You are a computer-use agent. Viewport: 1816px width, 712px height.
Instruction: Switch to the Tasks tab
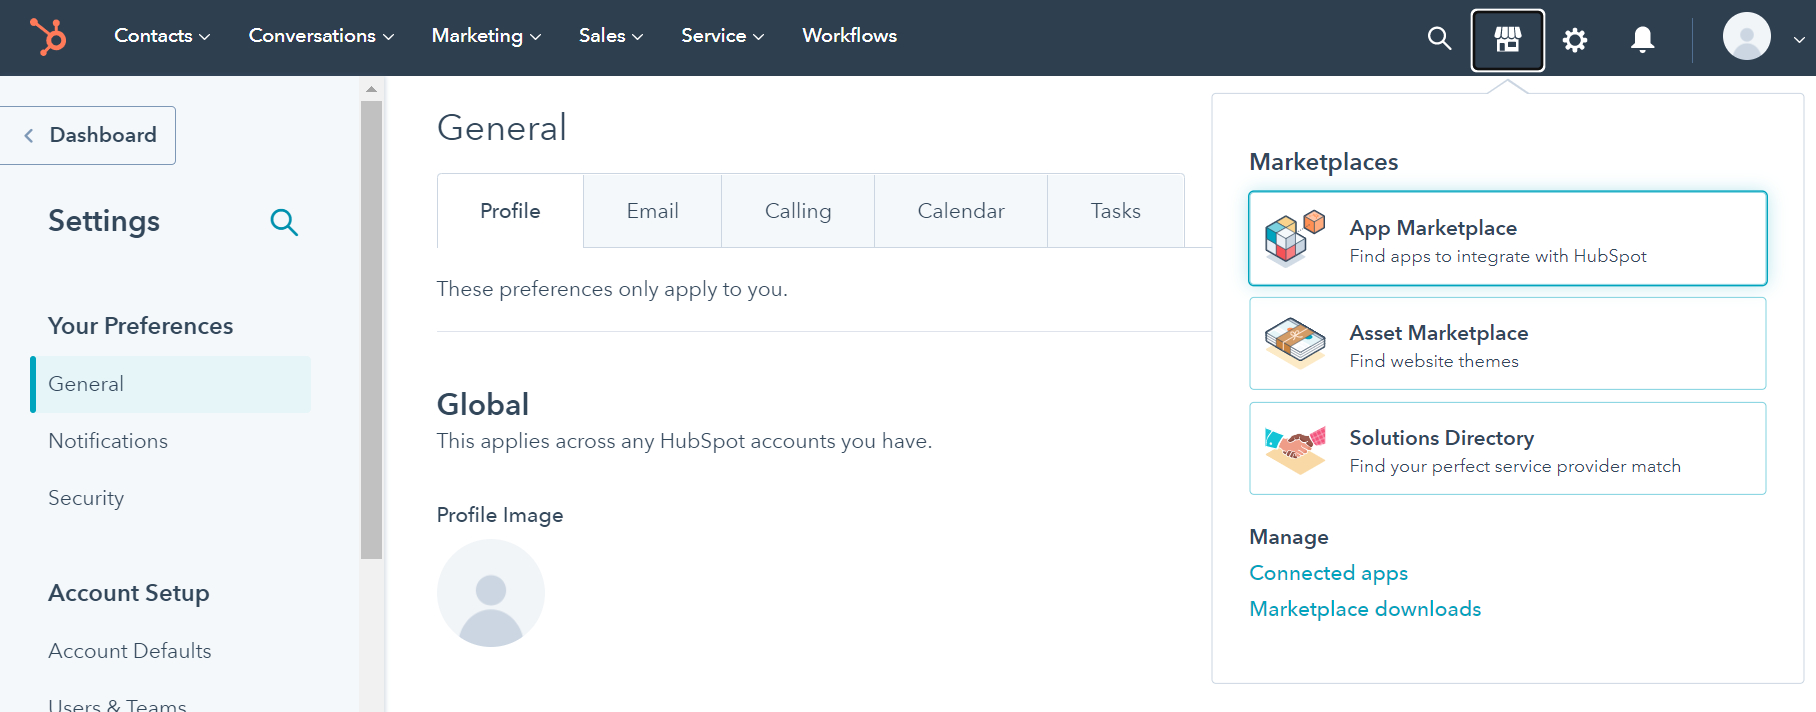pyautogui.click(x=1116, y=211)
